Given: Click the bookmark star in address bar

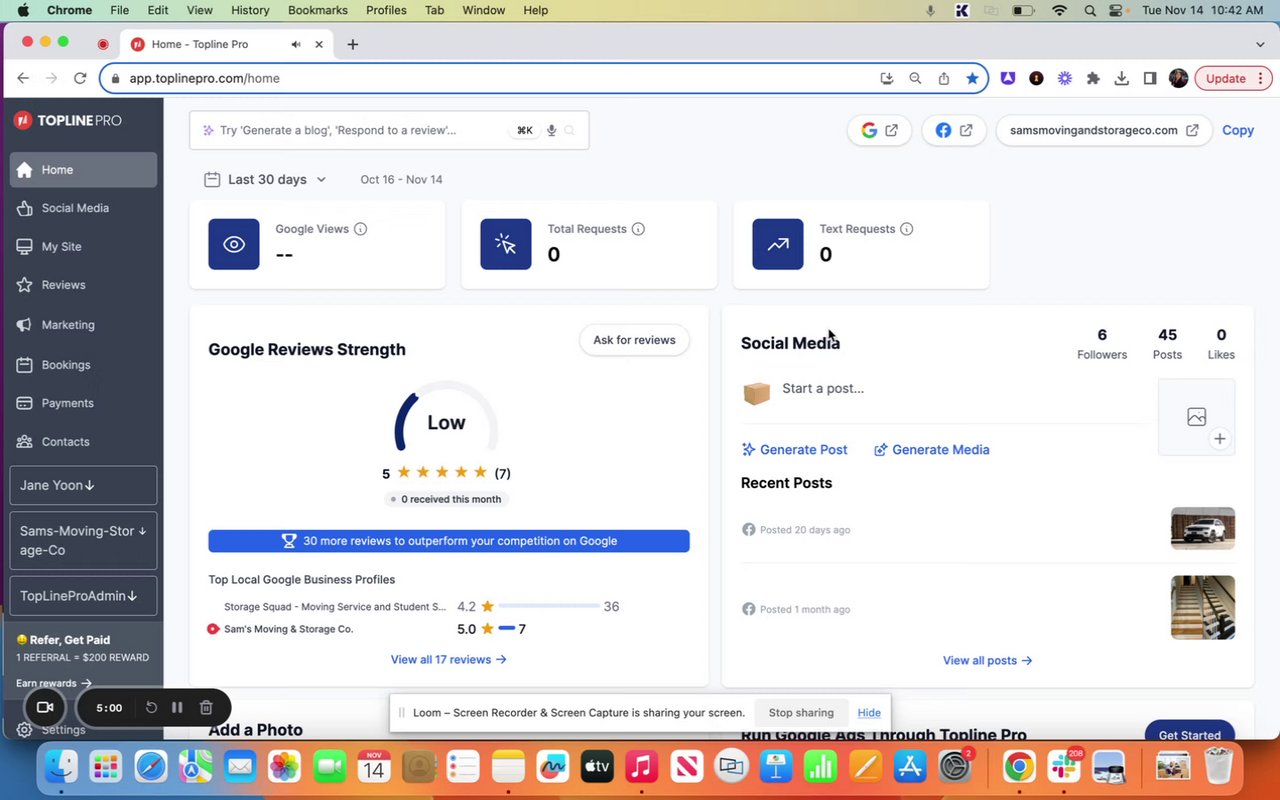Looking at the screenshot, I should click(972, 78).
